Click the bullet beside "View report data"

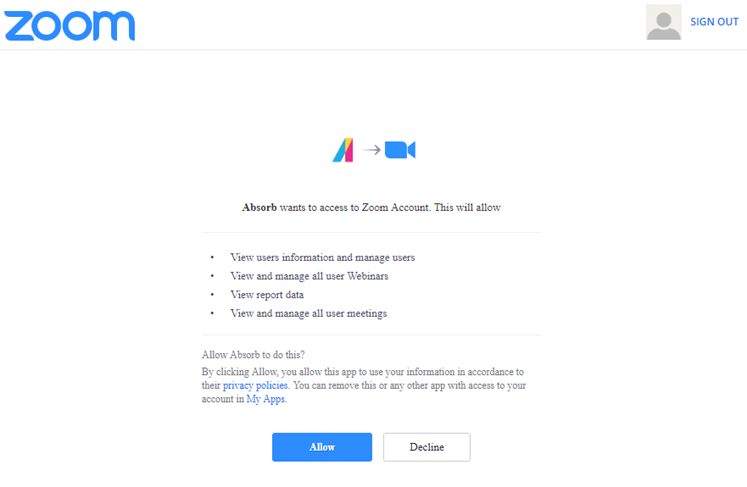(x=212, y=295)
